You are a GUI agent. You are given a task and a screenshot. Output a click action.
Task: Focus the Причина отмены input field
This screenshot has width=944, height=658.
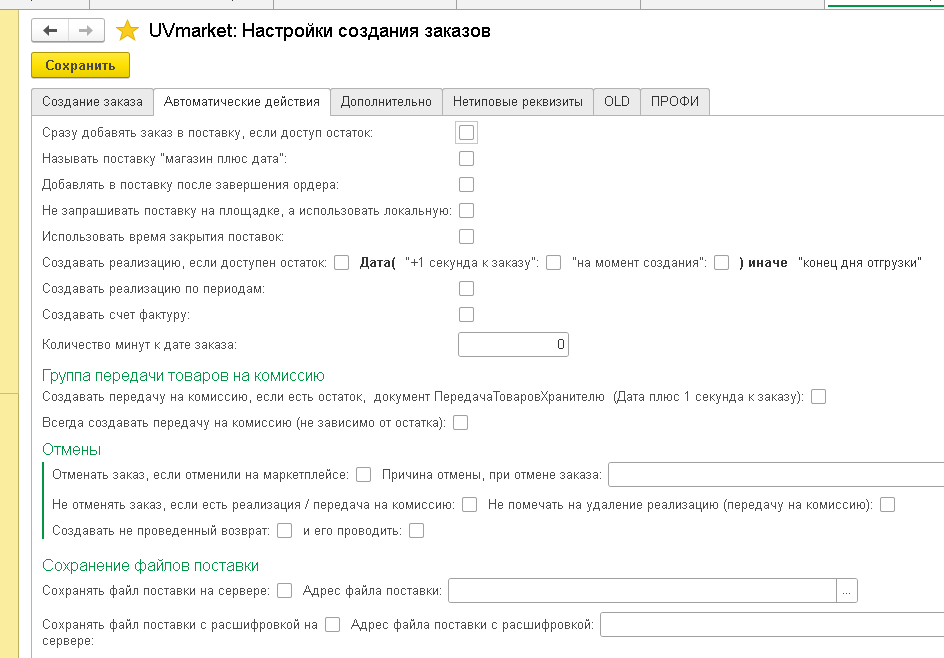point(776,474)
